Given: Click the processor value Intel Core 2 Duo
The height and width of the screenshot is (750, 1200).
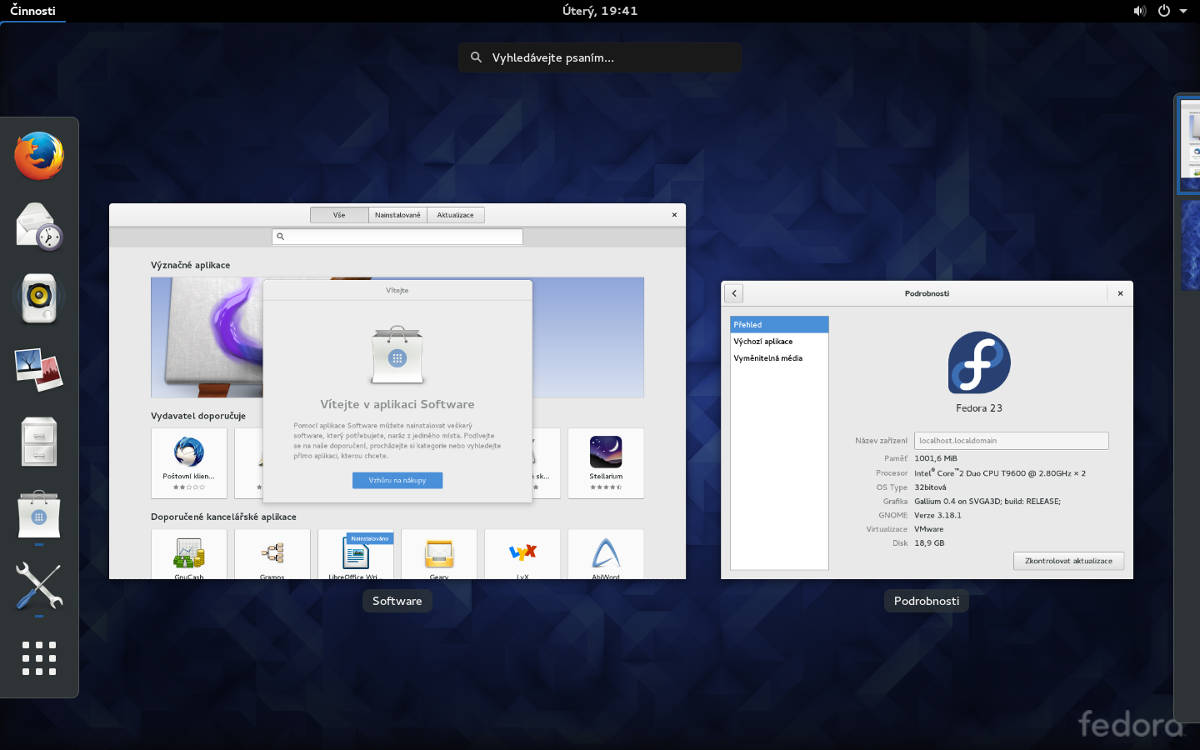Looking at the screenshot, I should point(1000,472).
